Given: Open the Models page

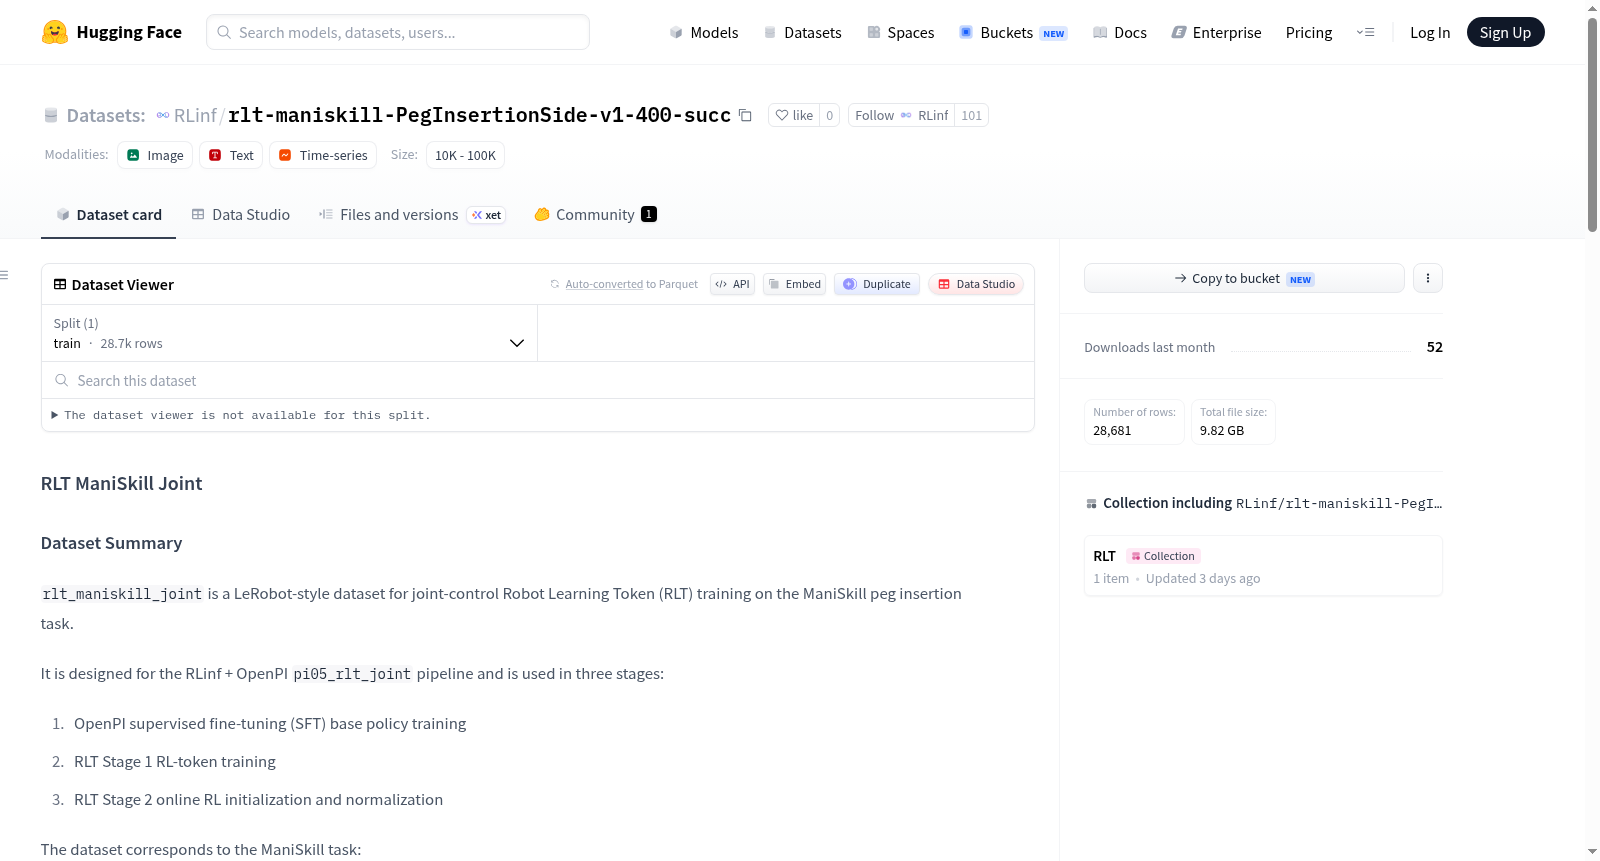Looking at the screenshot, I should (x=704, y=32).
